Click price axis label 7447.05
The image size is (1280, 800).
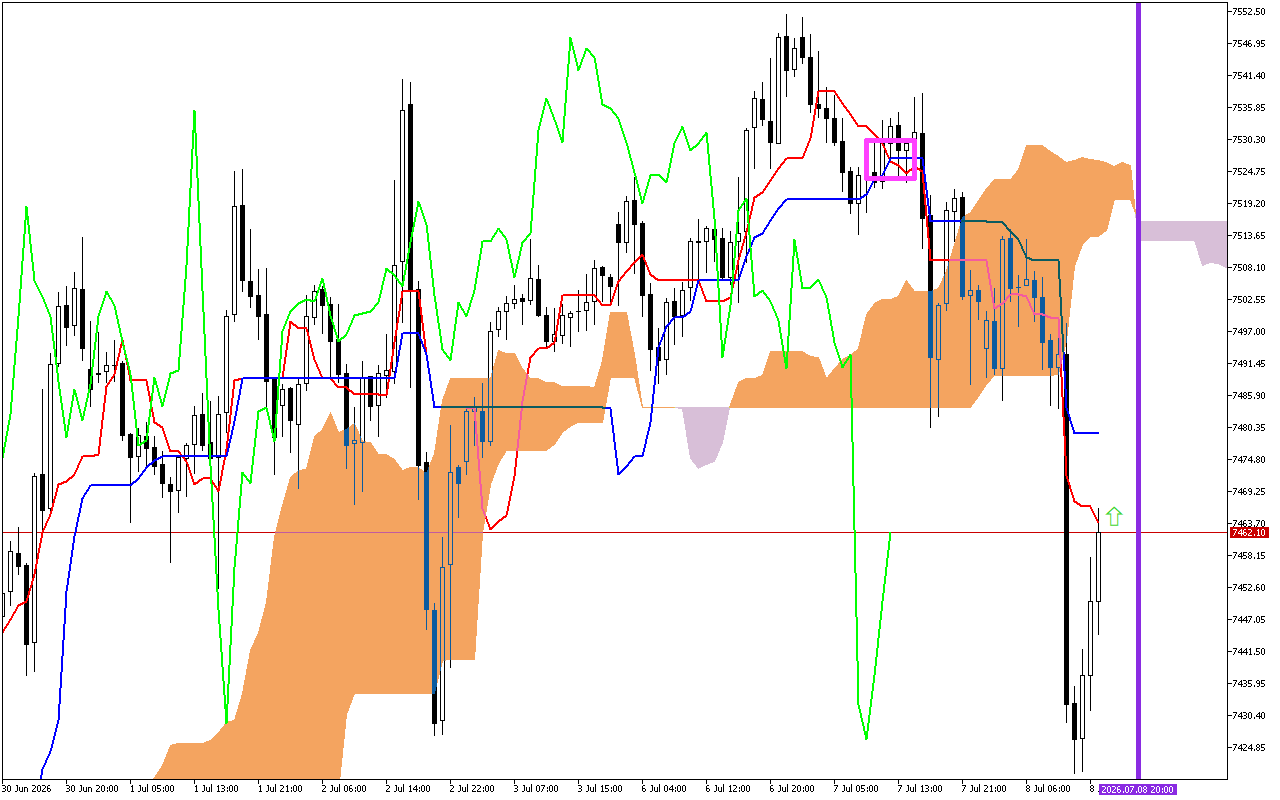(x=1248, y=620)
